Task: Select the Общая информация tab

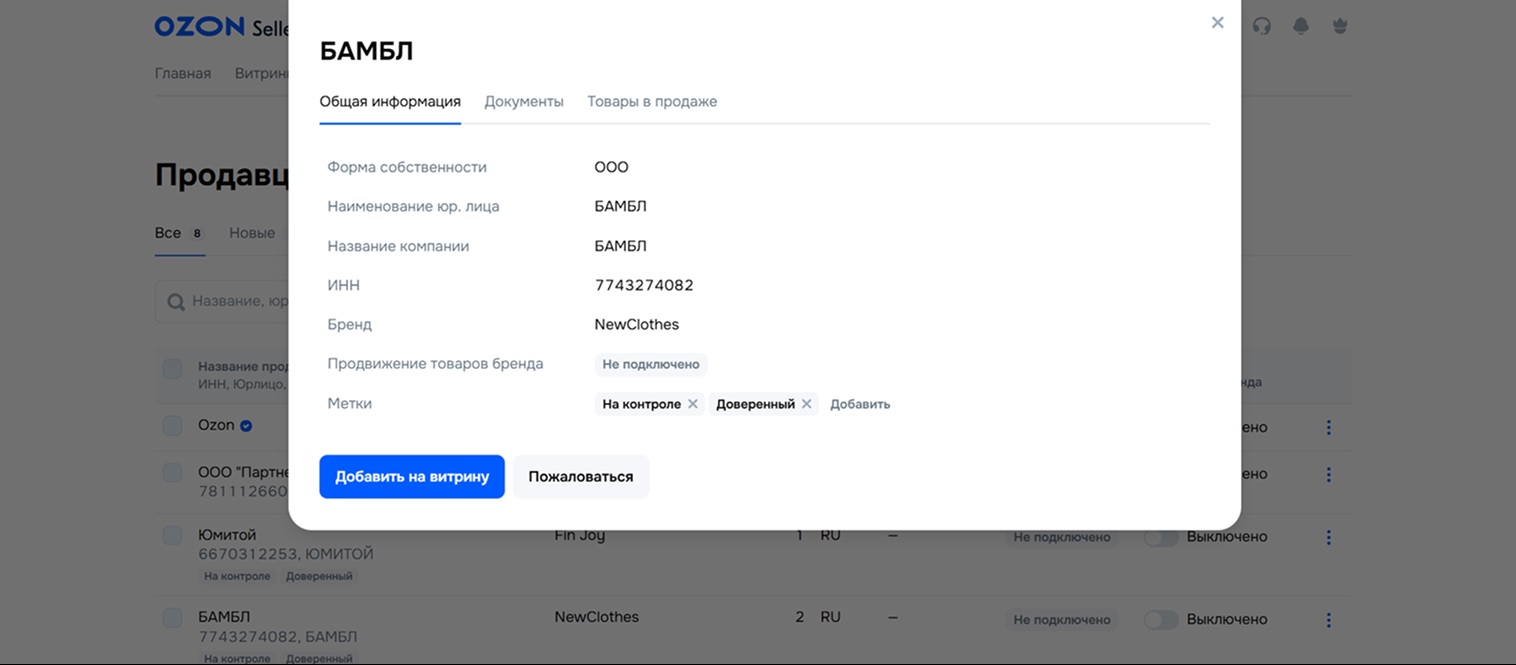Action: pos(390,101)
